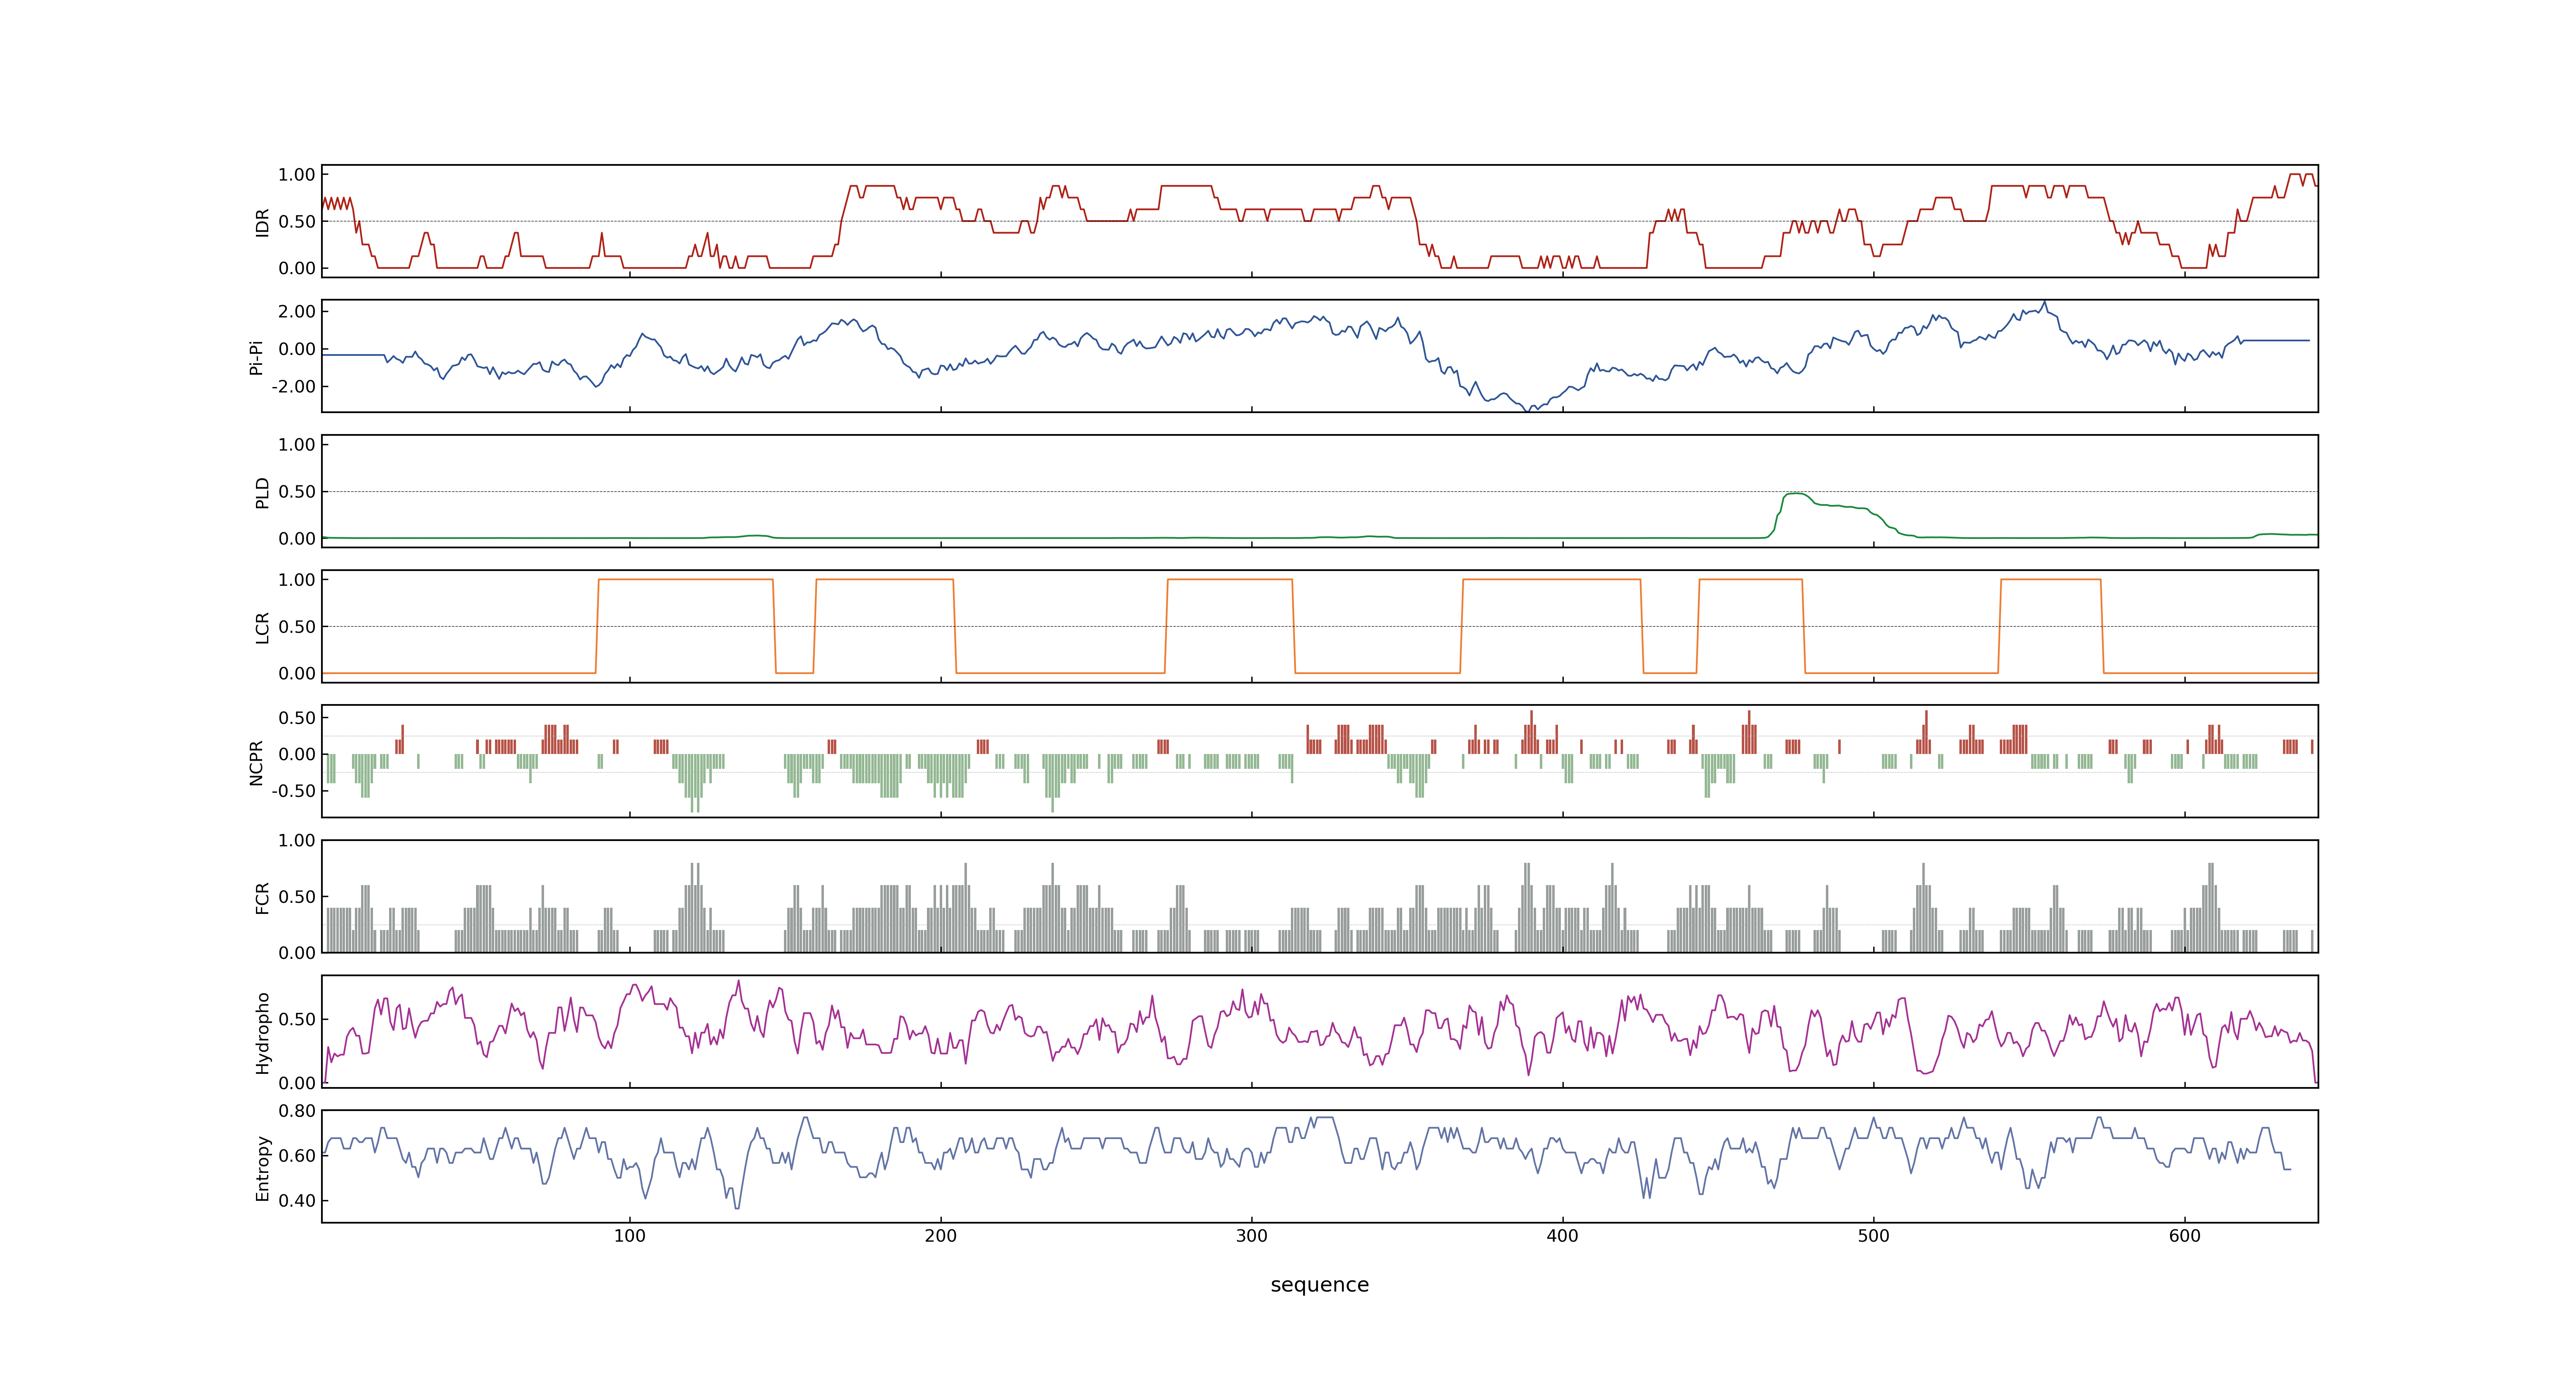
Task: Click the green PLD peak near 470
Action: (x=1796, y=494)
